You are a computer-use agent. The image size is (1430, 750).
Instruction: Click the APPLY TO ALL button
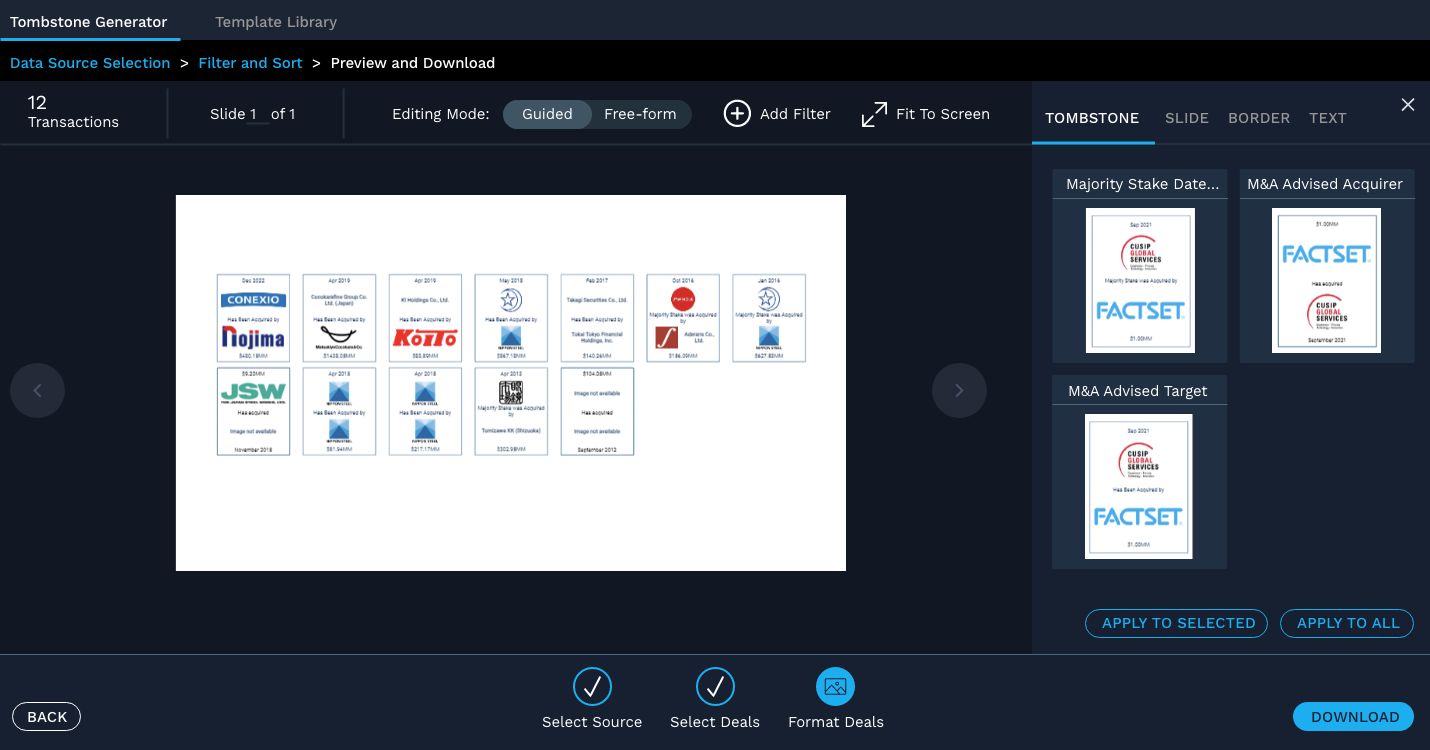tap(1346, 623)
